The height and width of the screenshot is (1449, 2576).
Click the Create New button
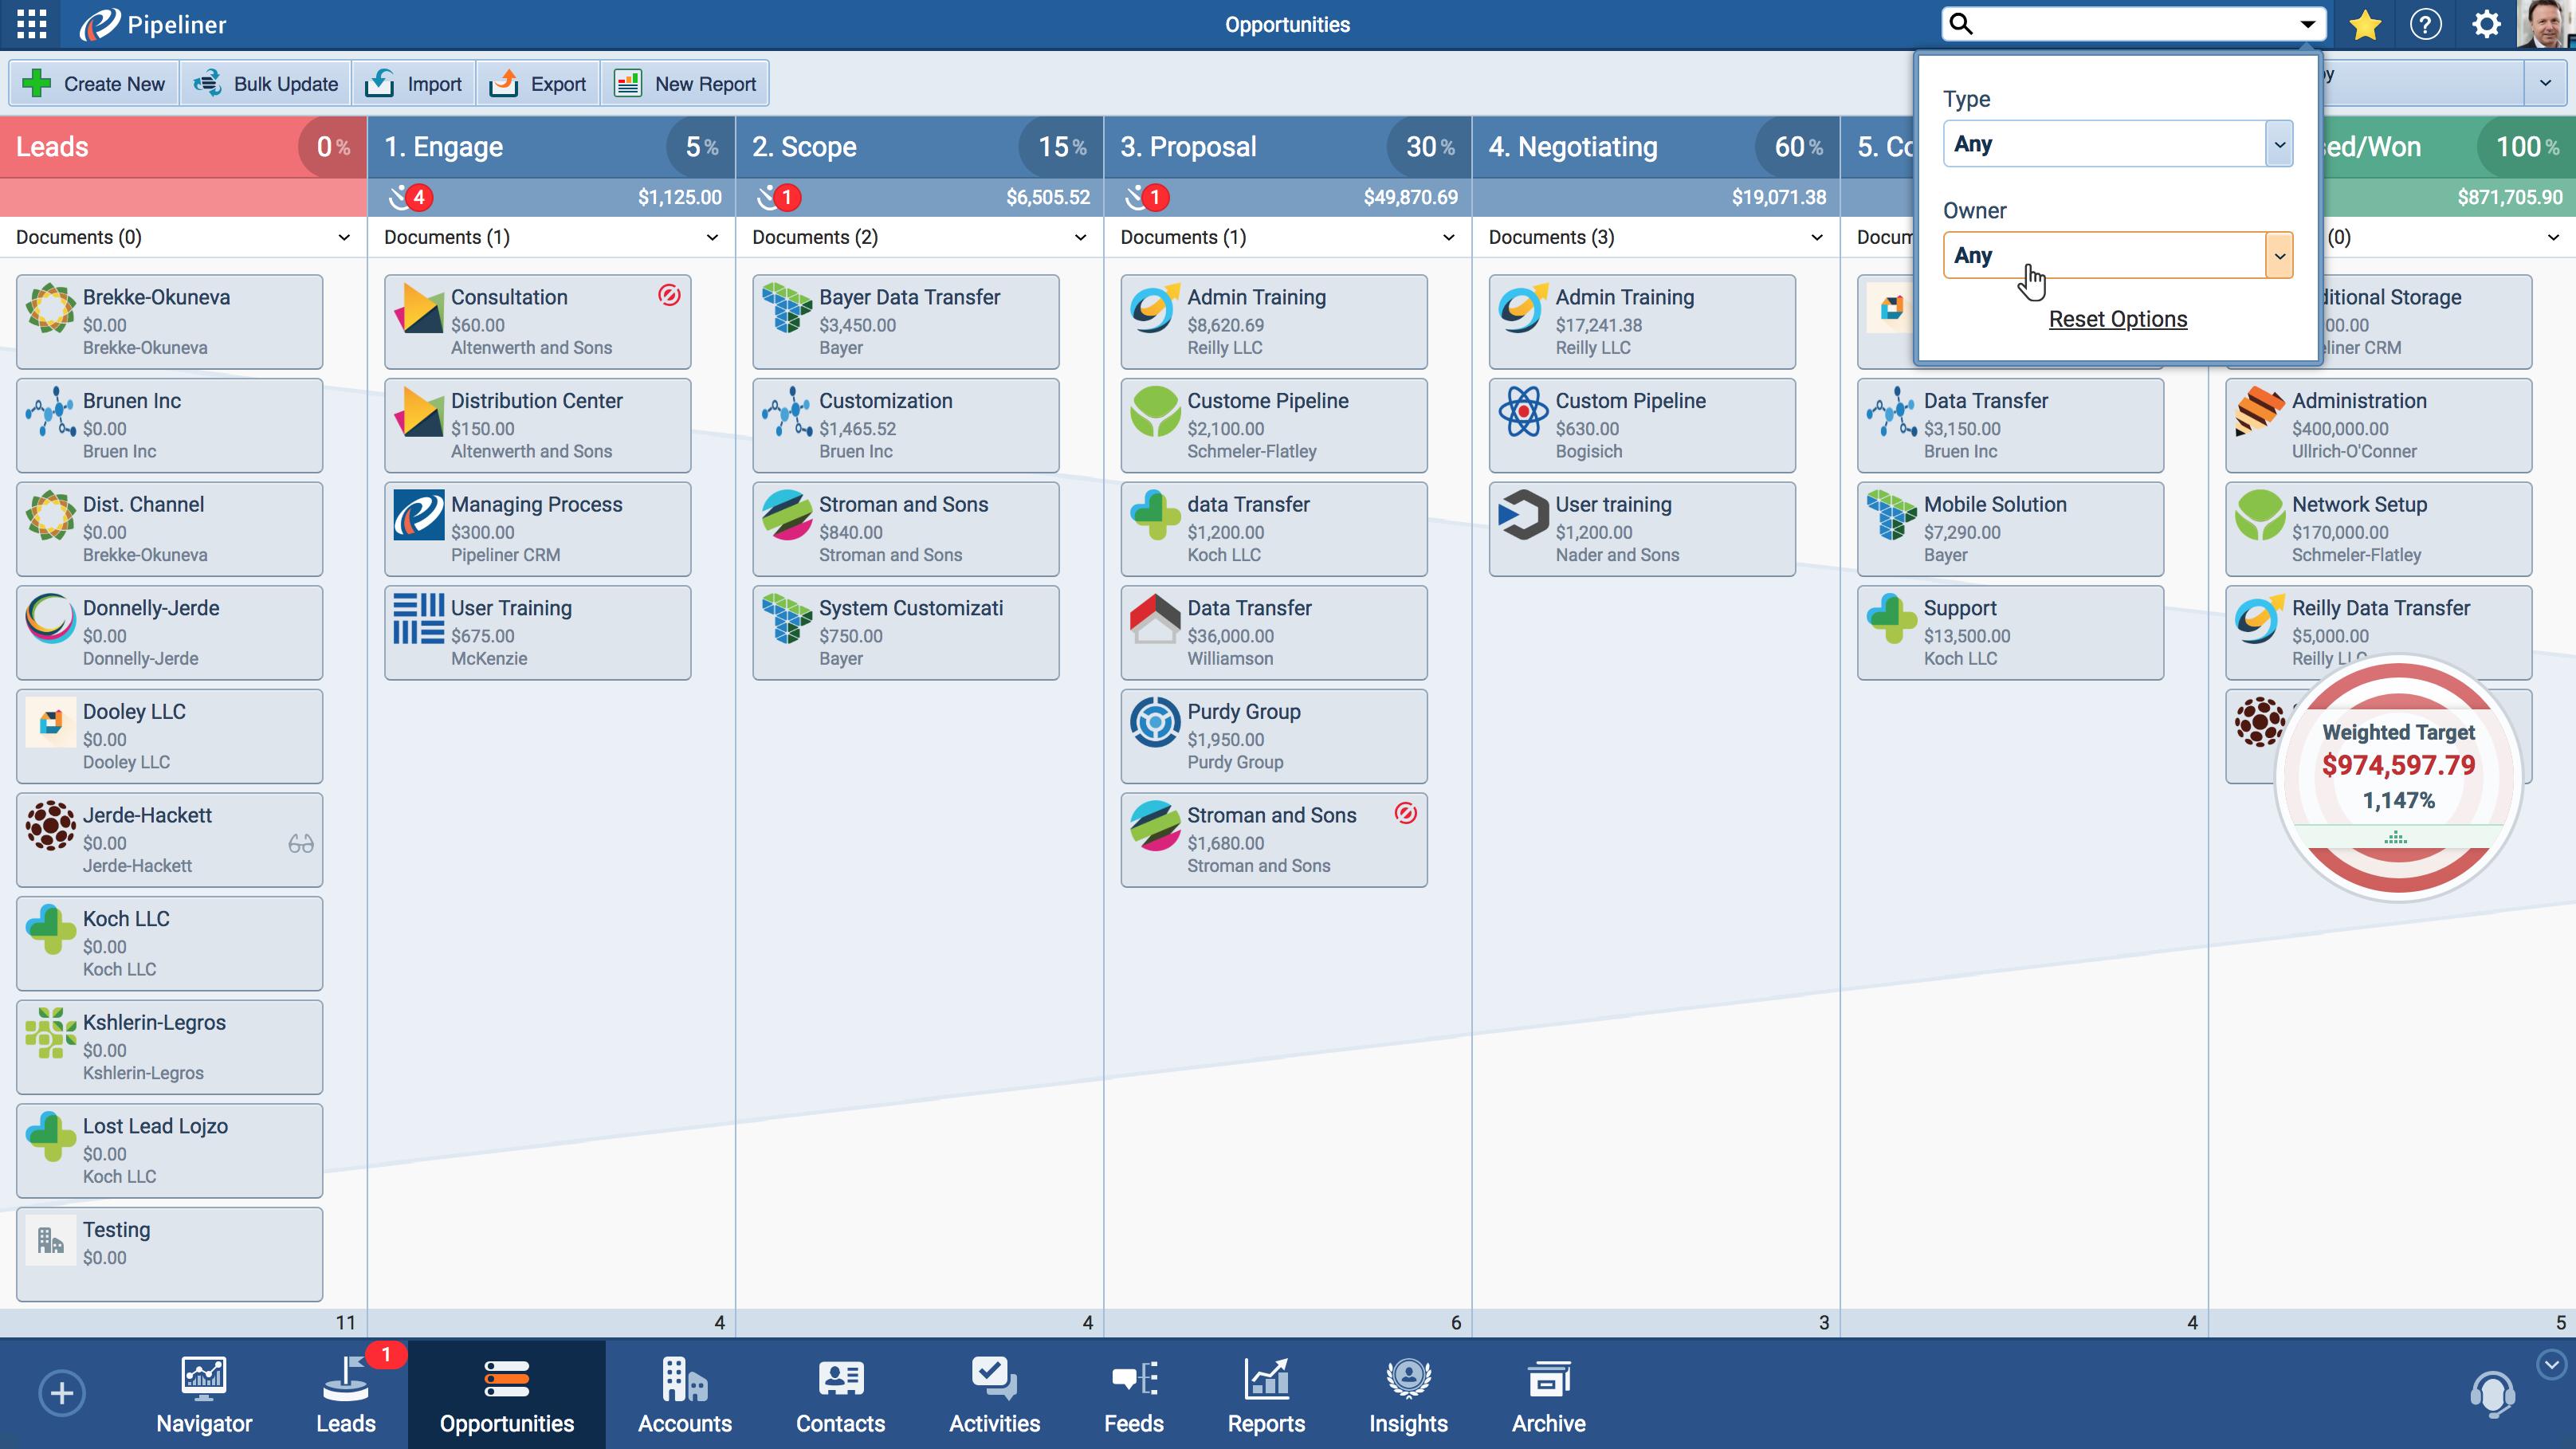[x=94, y=84]
